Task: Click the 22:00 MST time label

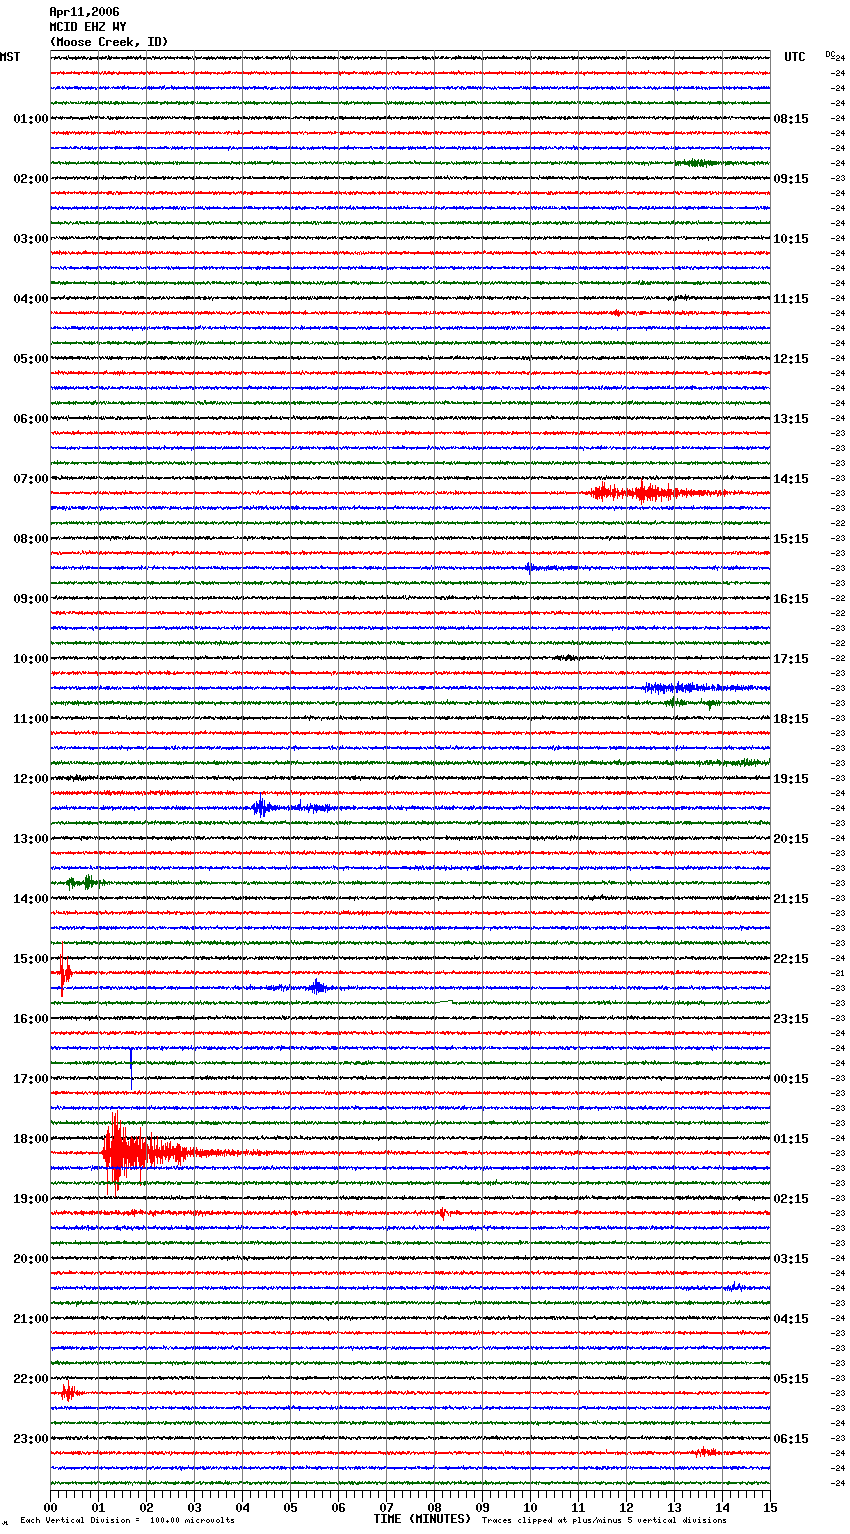Action: pos(31,1379)
